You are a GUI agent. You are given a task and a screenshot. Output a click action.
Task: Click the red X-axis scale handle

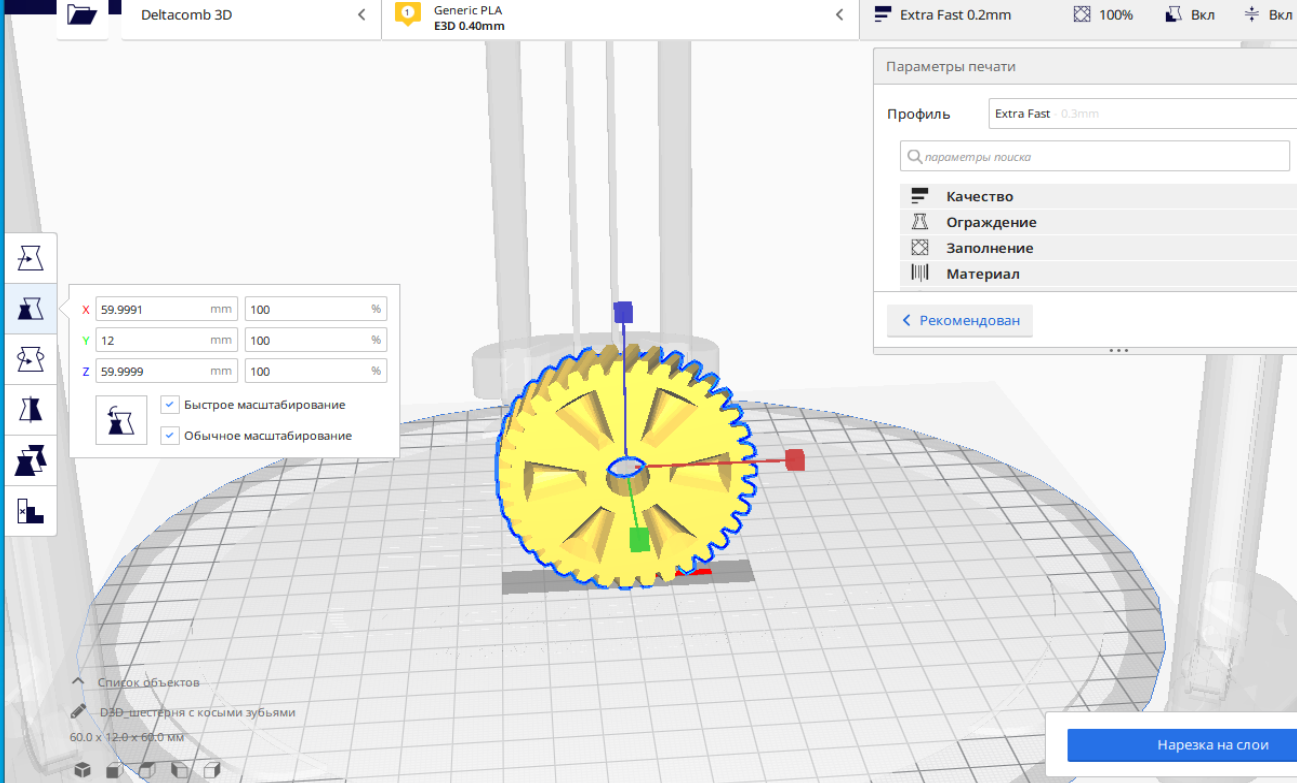click(795, 460)
